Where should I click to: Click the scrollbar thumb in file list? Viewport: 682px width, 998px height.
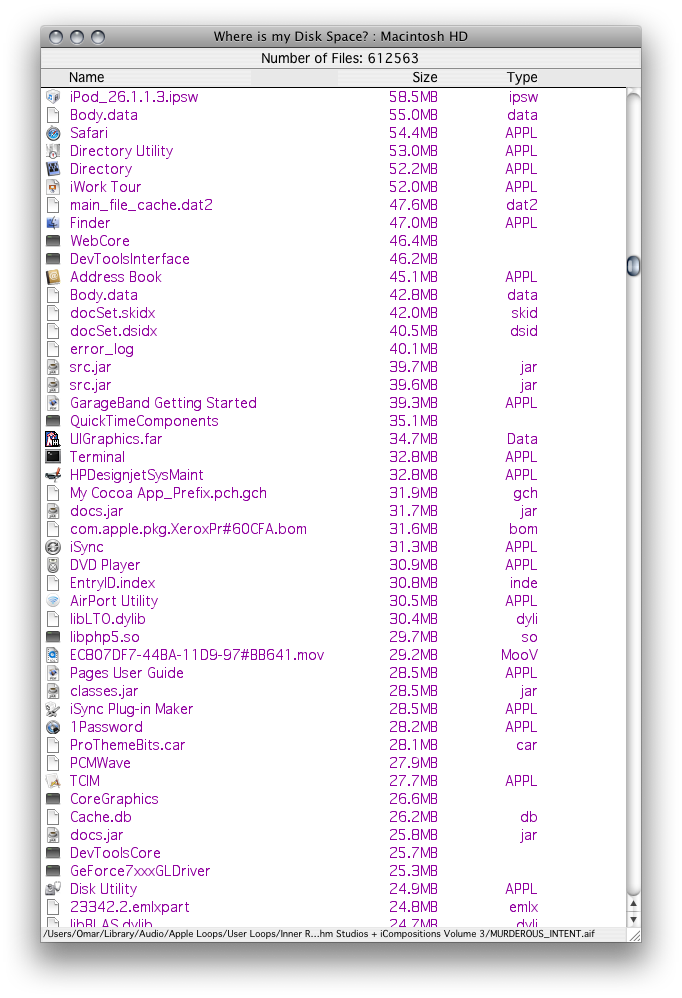[x=633, y=266]
